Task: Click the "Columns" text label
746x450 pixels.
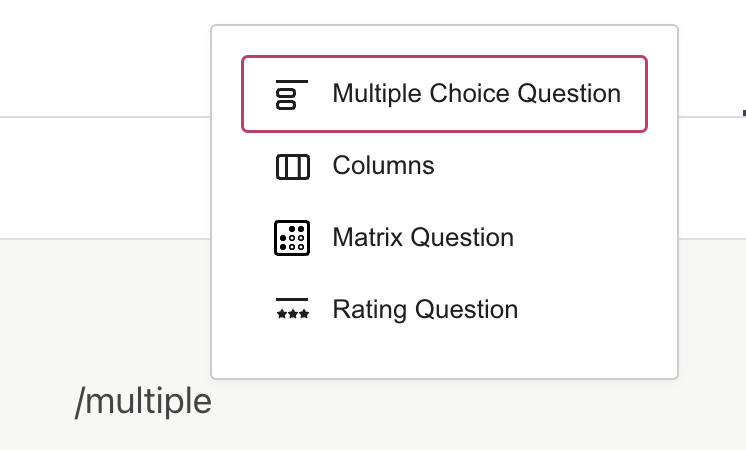Action: pos(383,166)
